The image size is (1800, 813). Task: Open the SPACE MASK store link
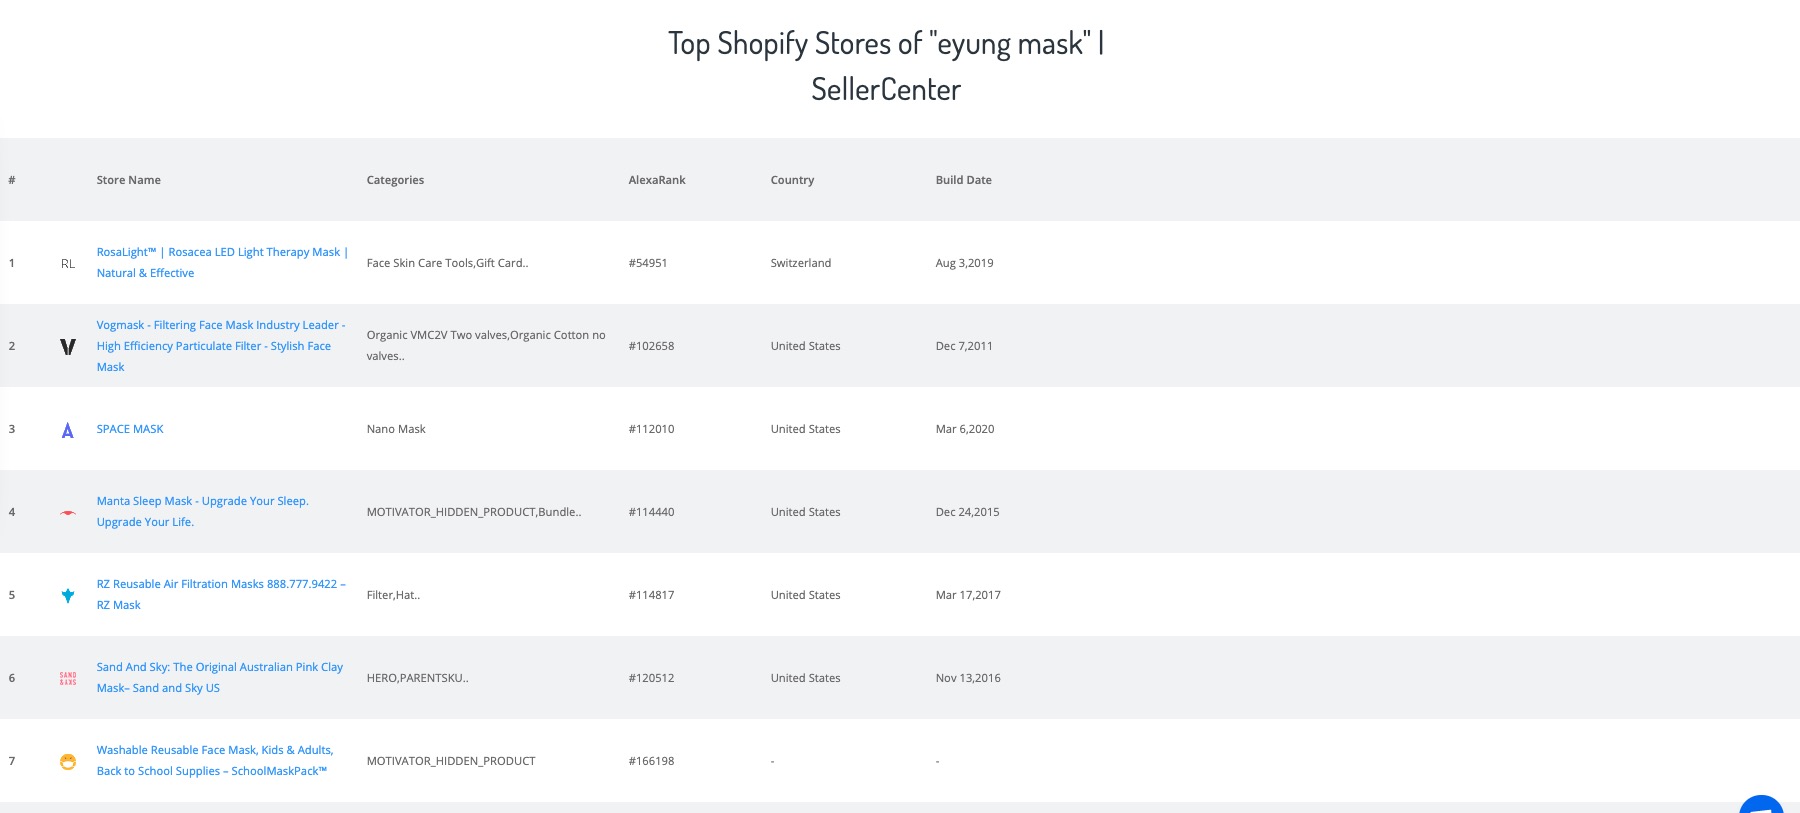[130, 429]
